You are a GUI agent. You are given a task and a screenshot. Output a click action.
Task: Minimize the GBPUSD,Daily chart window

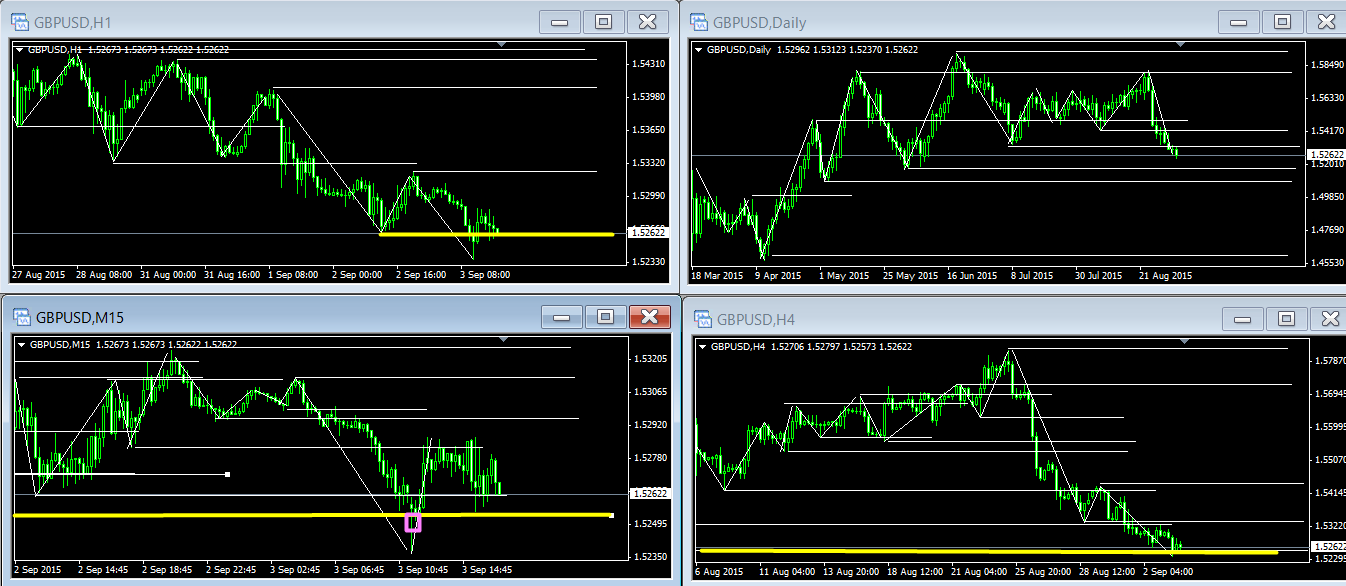[1239, 22]
